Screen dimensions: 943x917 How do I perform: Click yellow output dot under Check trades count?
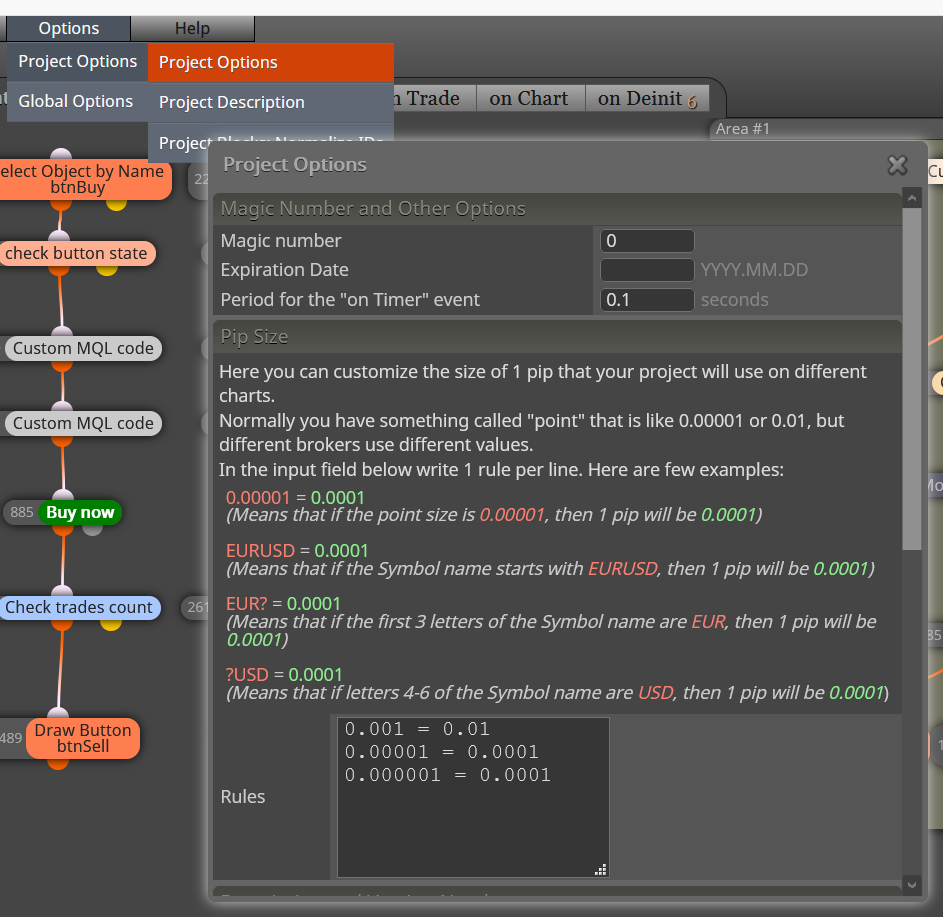(111, 624)
